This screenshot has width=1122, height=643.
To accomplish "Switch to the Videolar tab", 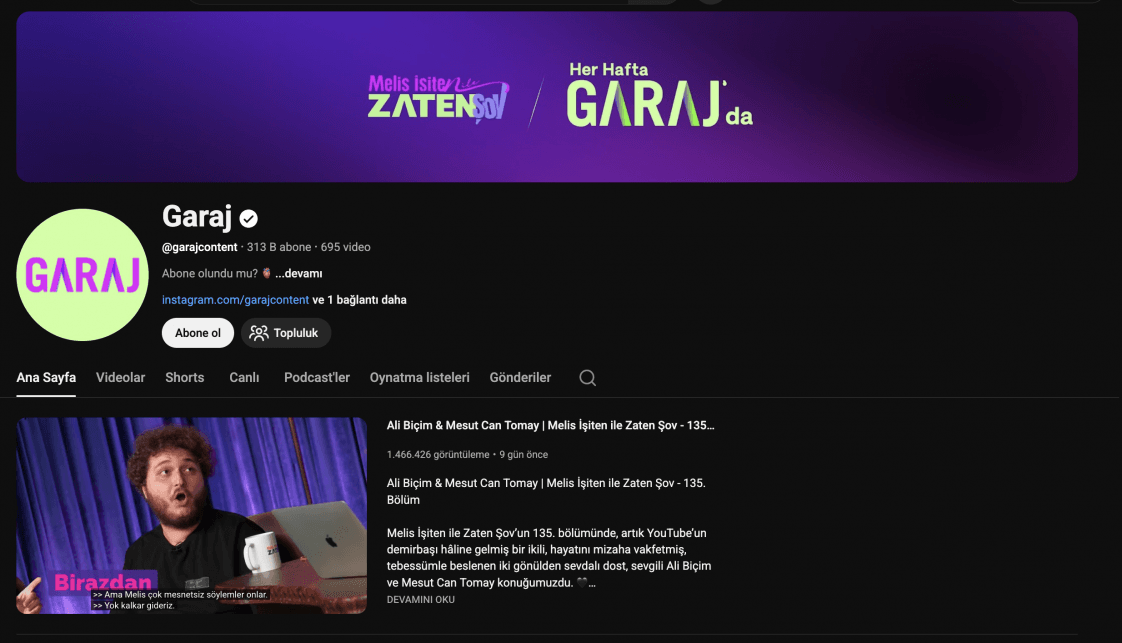I will [x=120, y=378].
